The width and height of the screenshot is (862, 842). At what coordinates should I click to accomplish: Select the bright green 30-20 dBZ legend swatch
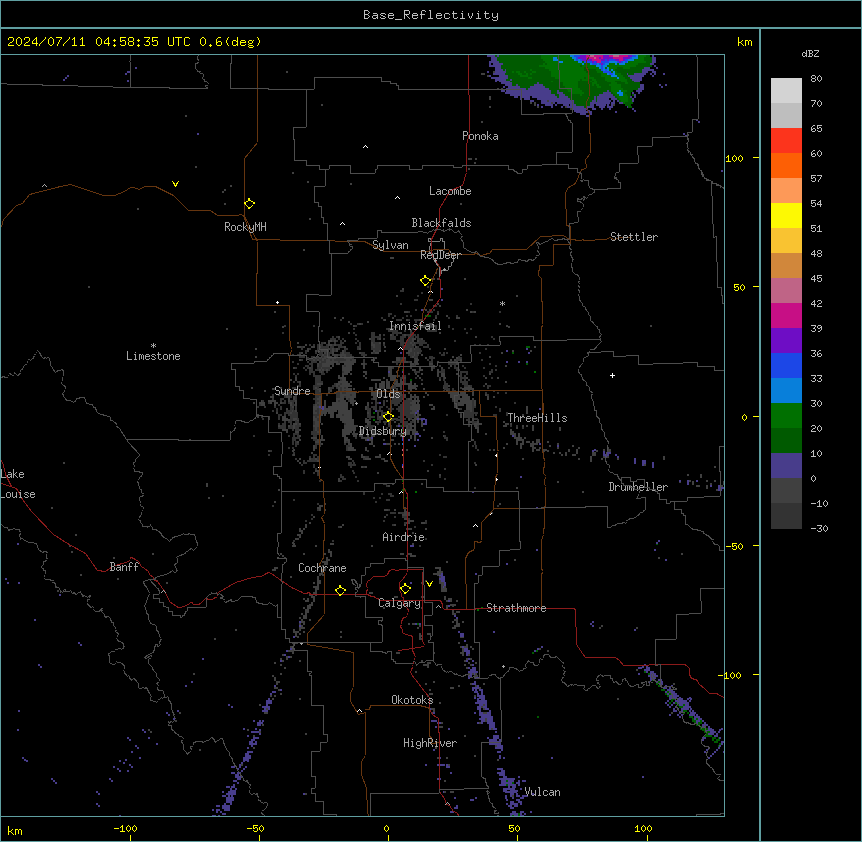(786, 416)
